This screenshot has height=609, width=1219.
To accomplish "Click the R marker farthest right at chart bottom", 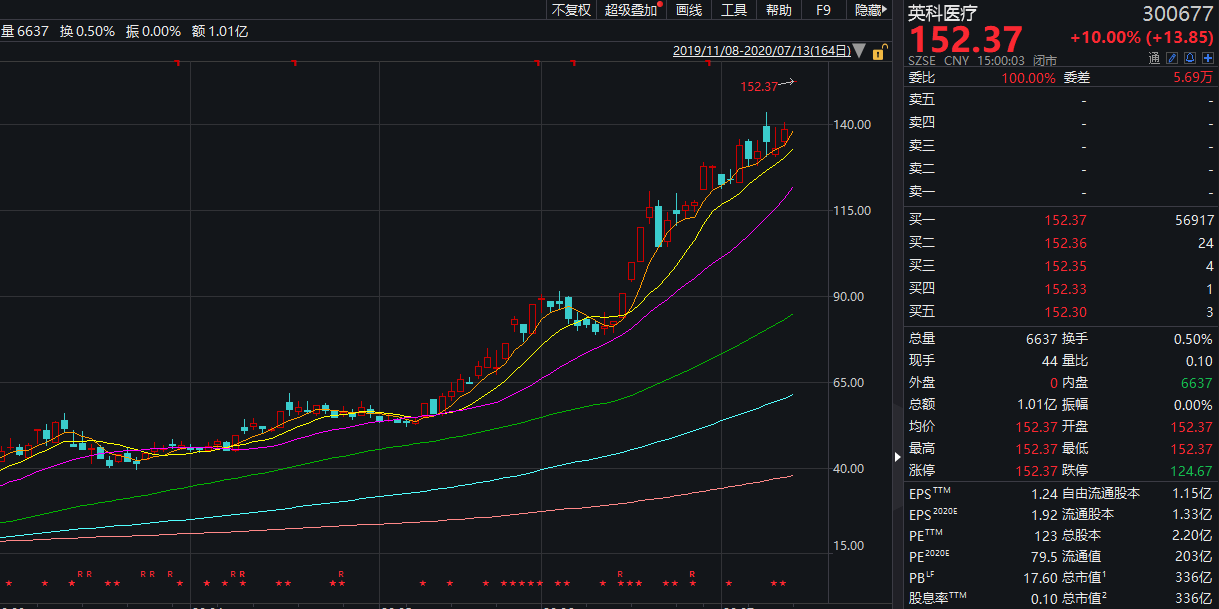I will pos(692,574).
